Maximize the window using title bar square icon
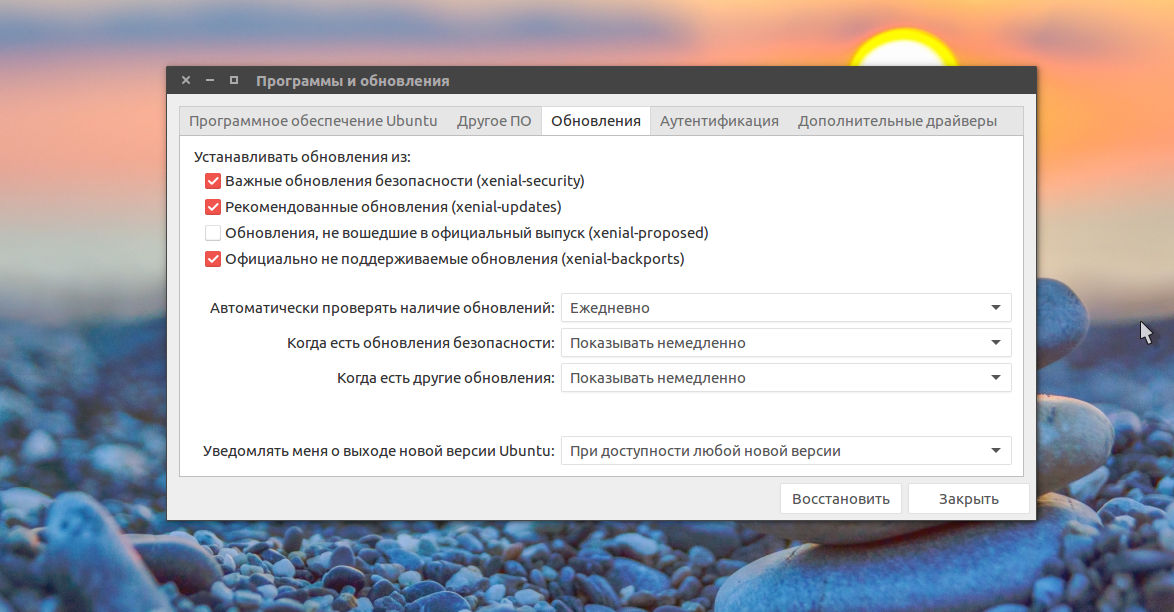Image resolution: width=1174 pixels, height=612 pixels. pos(234,81)
